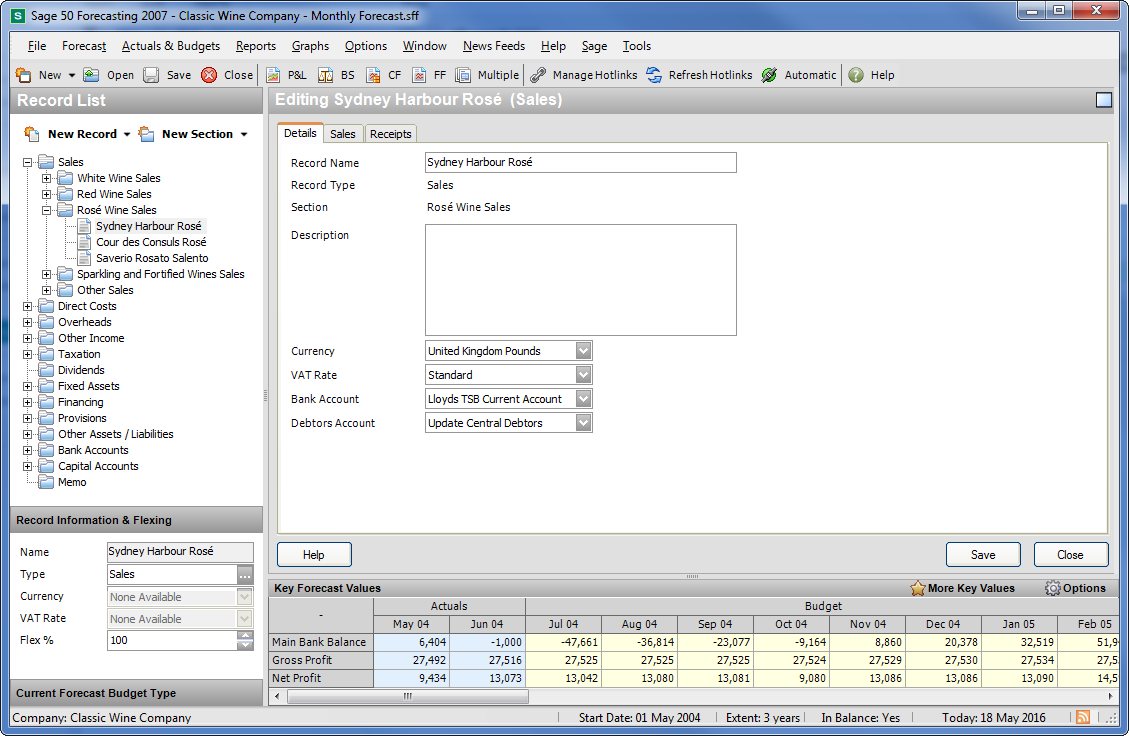Click the Save disk toolbar icon
Screen dimensions: 1129x736
pos(150,75)
